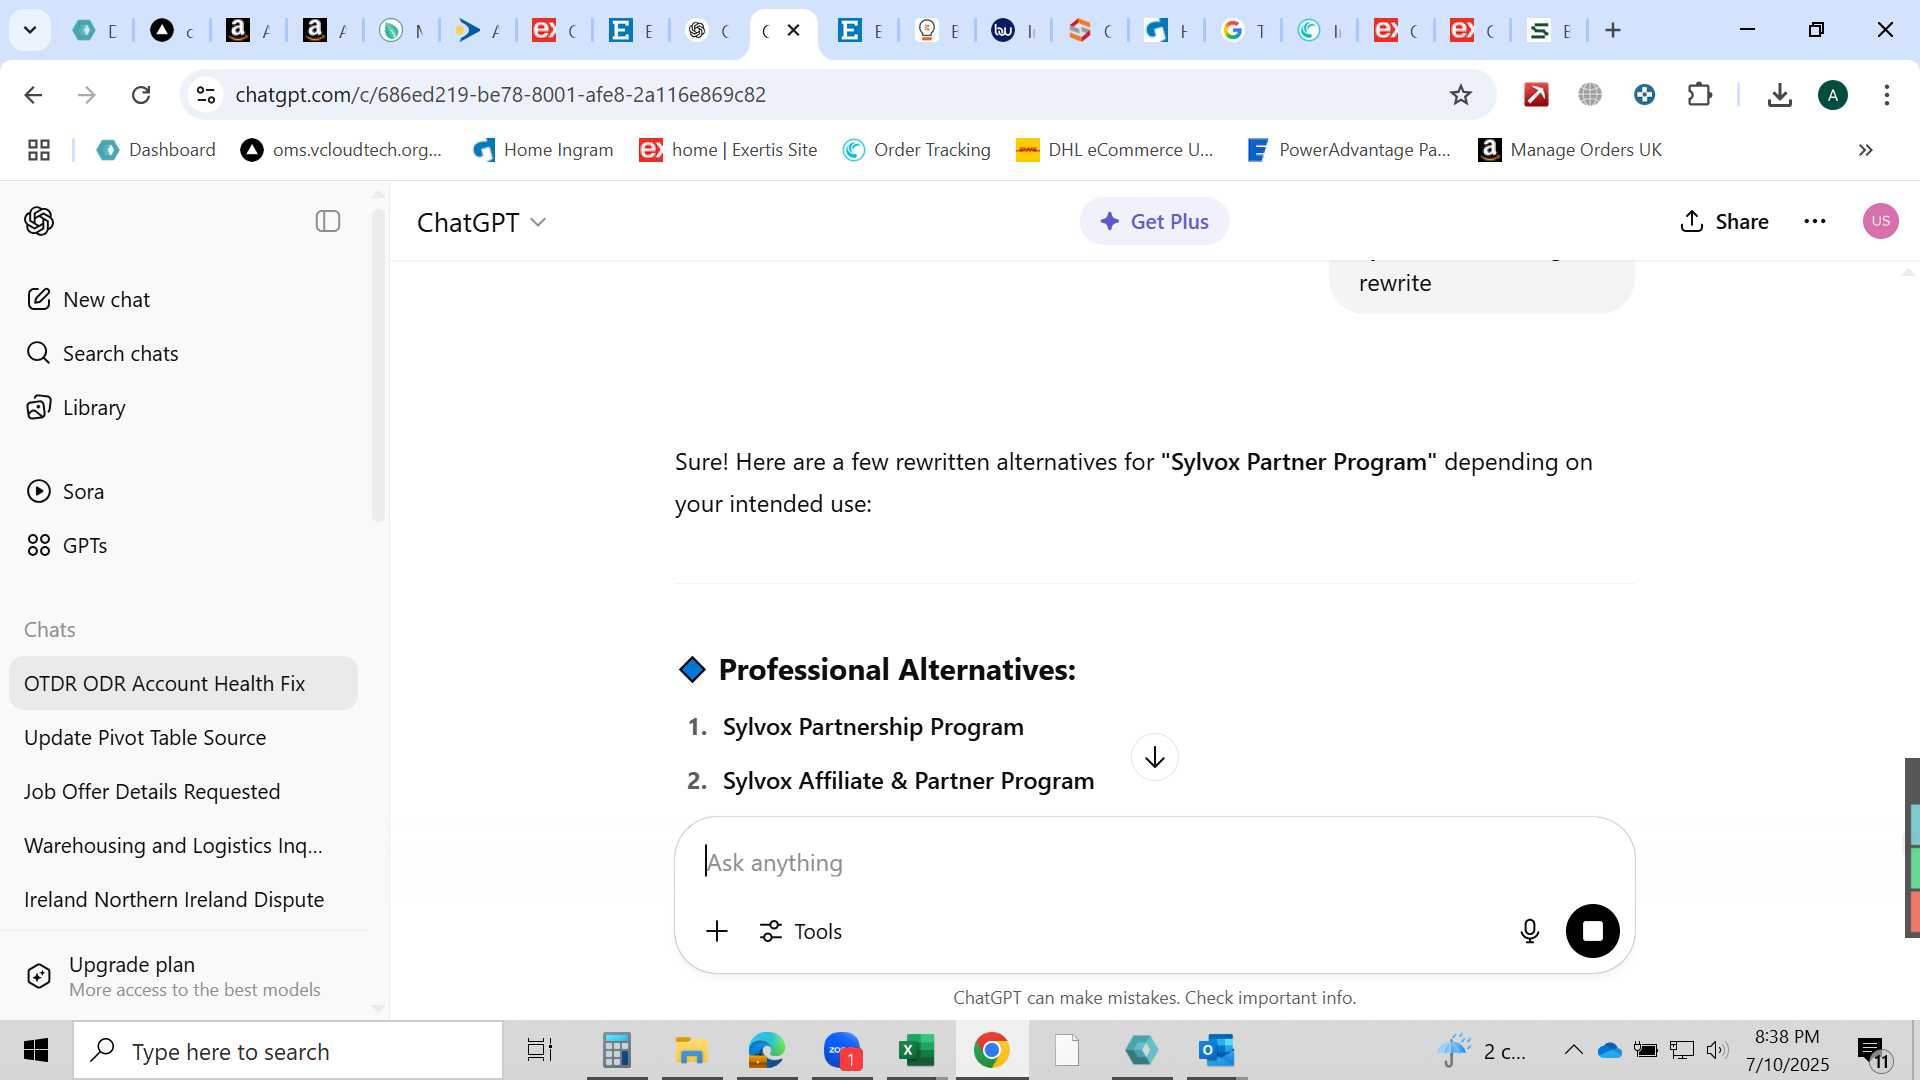Close the active ChatGPT tab
1920x1080 pixels.
[x=794, y=30]
